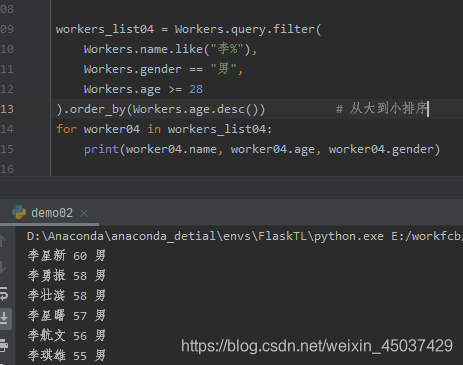Click the number 28 in the code
This screenshot has width=463, height=365.
pyautogui.click(x=196, y=89)
